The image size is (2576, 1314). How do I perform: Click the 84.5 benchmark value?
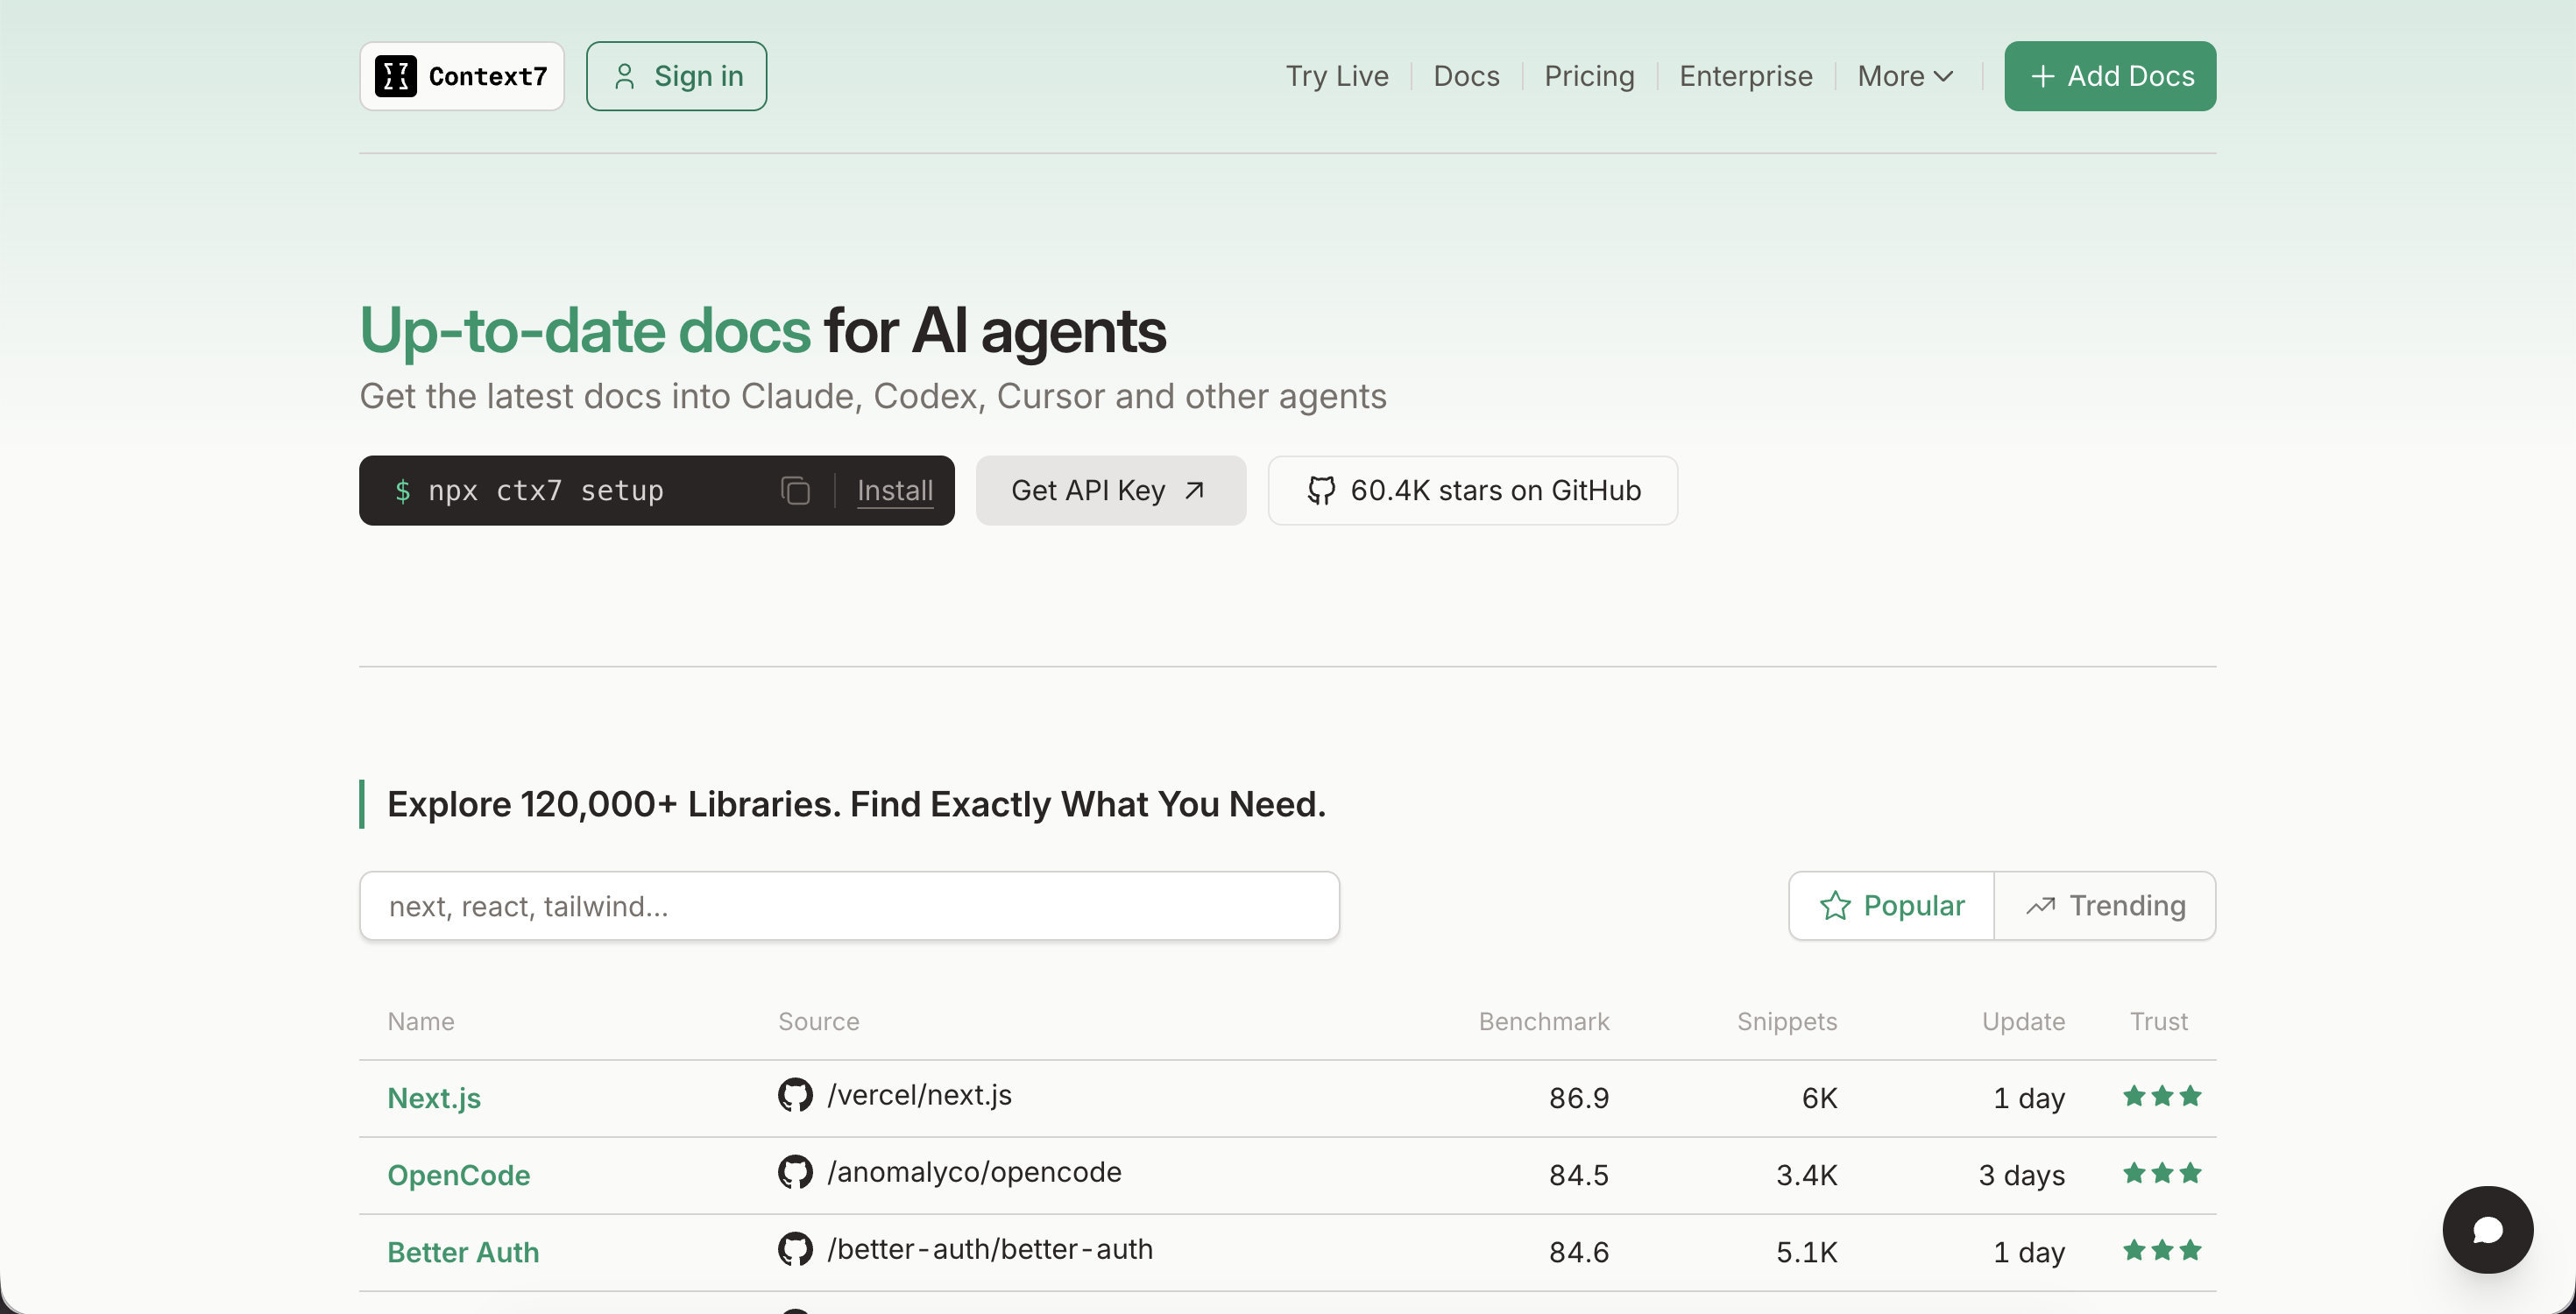coord(1579,1175)
